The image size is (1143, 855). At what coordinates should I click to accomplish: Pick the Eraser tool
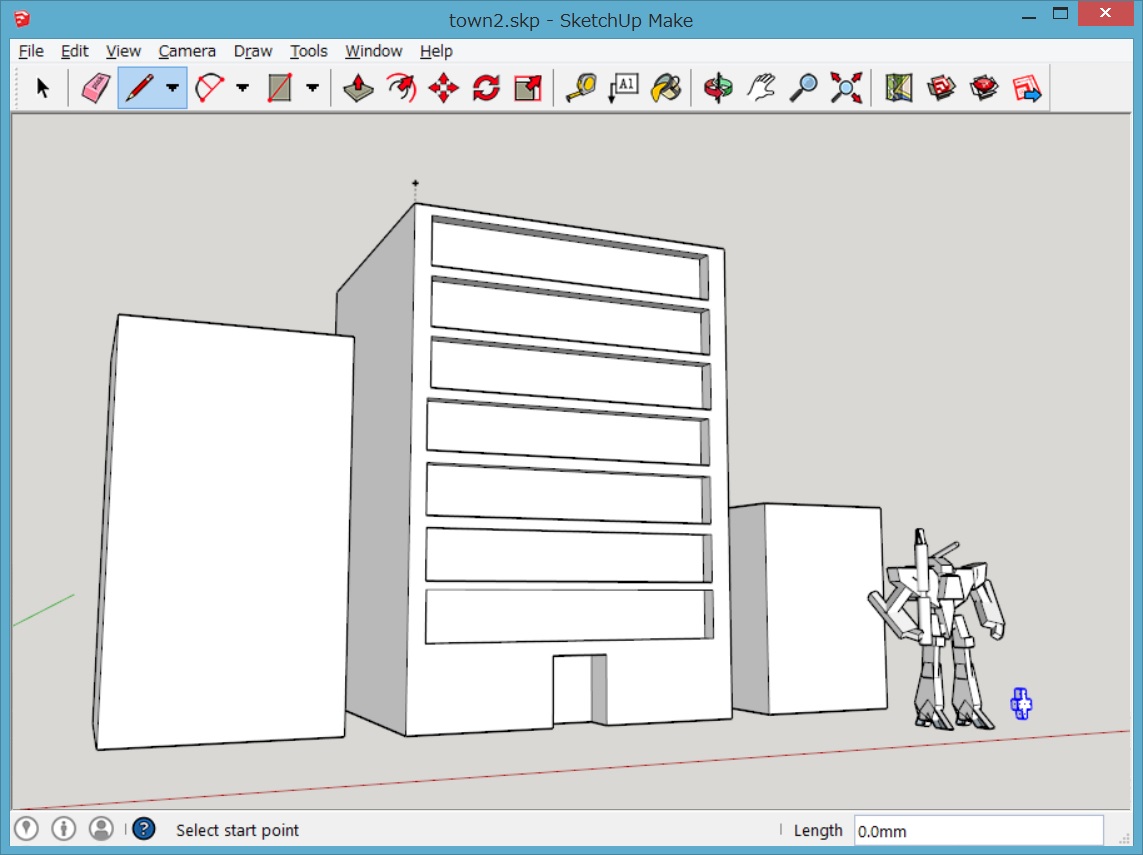95,88
